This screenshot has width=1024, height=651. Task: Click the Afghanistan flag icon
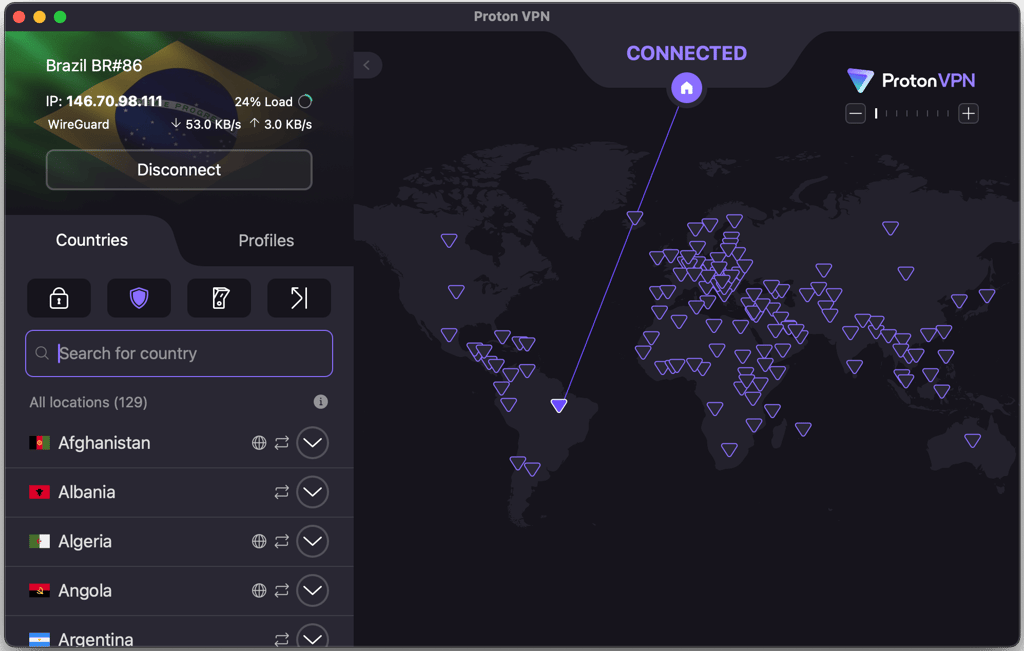click(x=39, y=443)
